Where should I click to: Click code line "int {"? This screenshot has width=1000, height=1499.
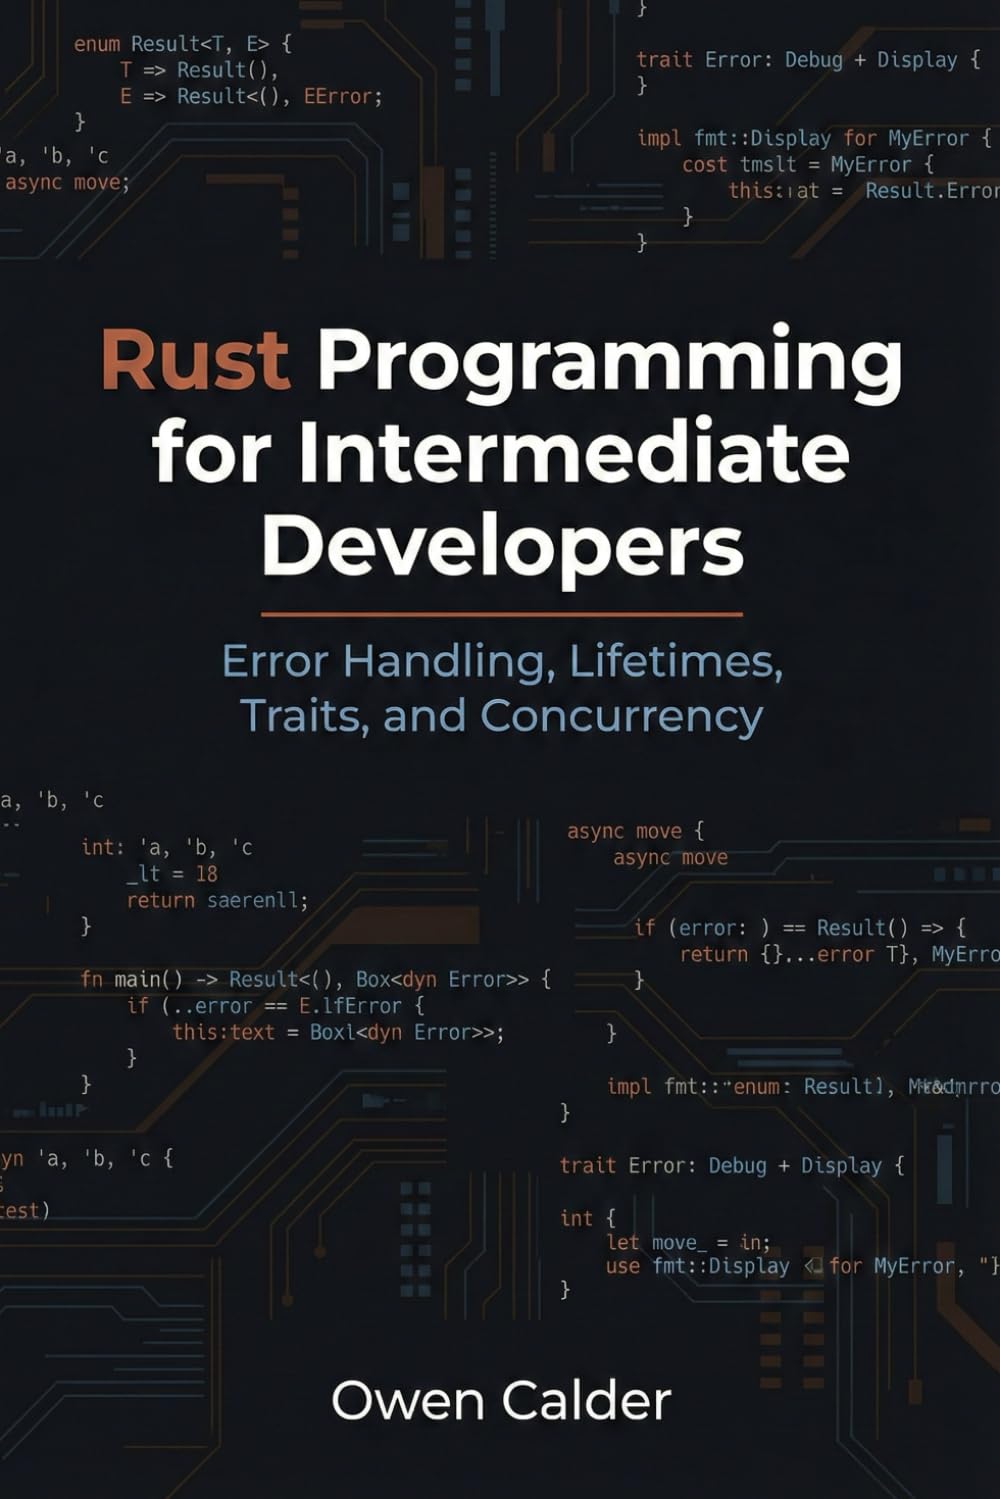[x=588, y=1218]
